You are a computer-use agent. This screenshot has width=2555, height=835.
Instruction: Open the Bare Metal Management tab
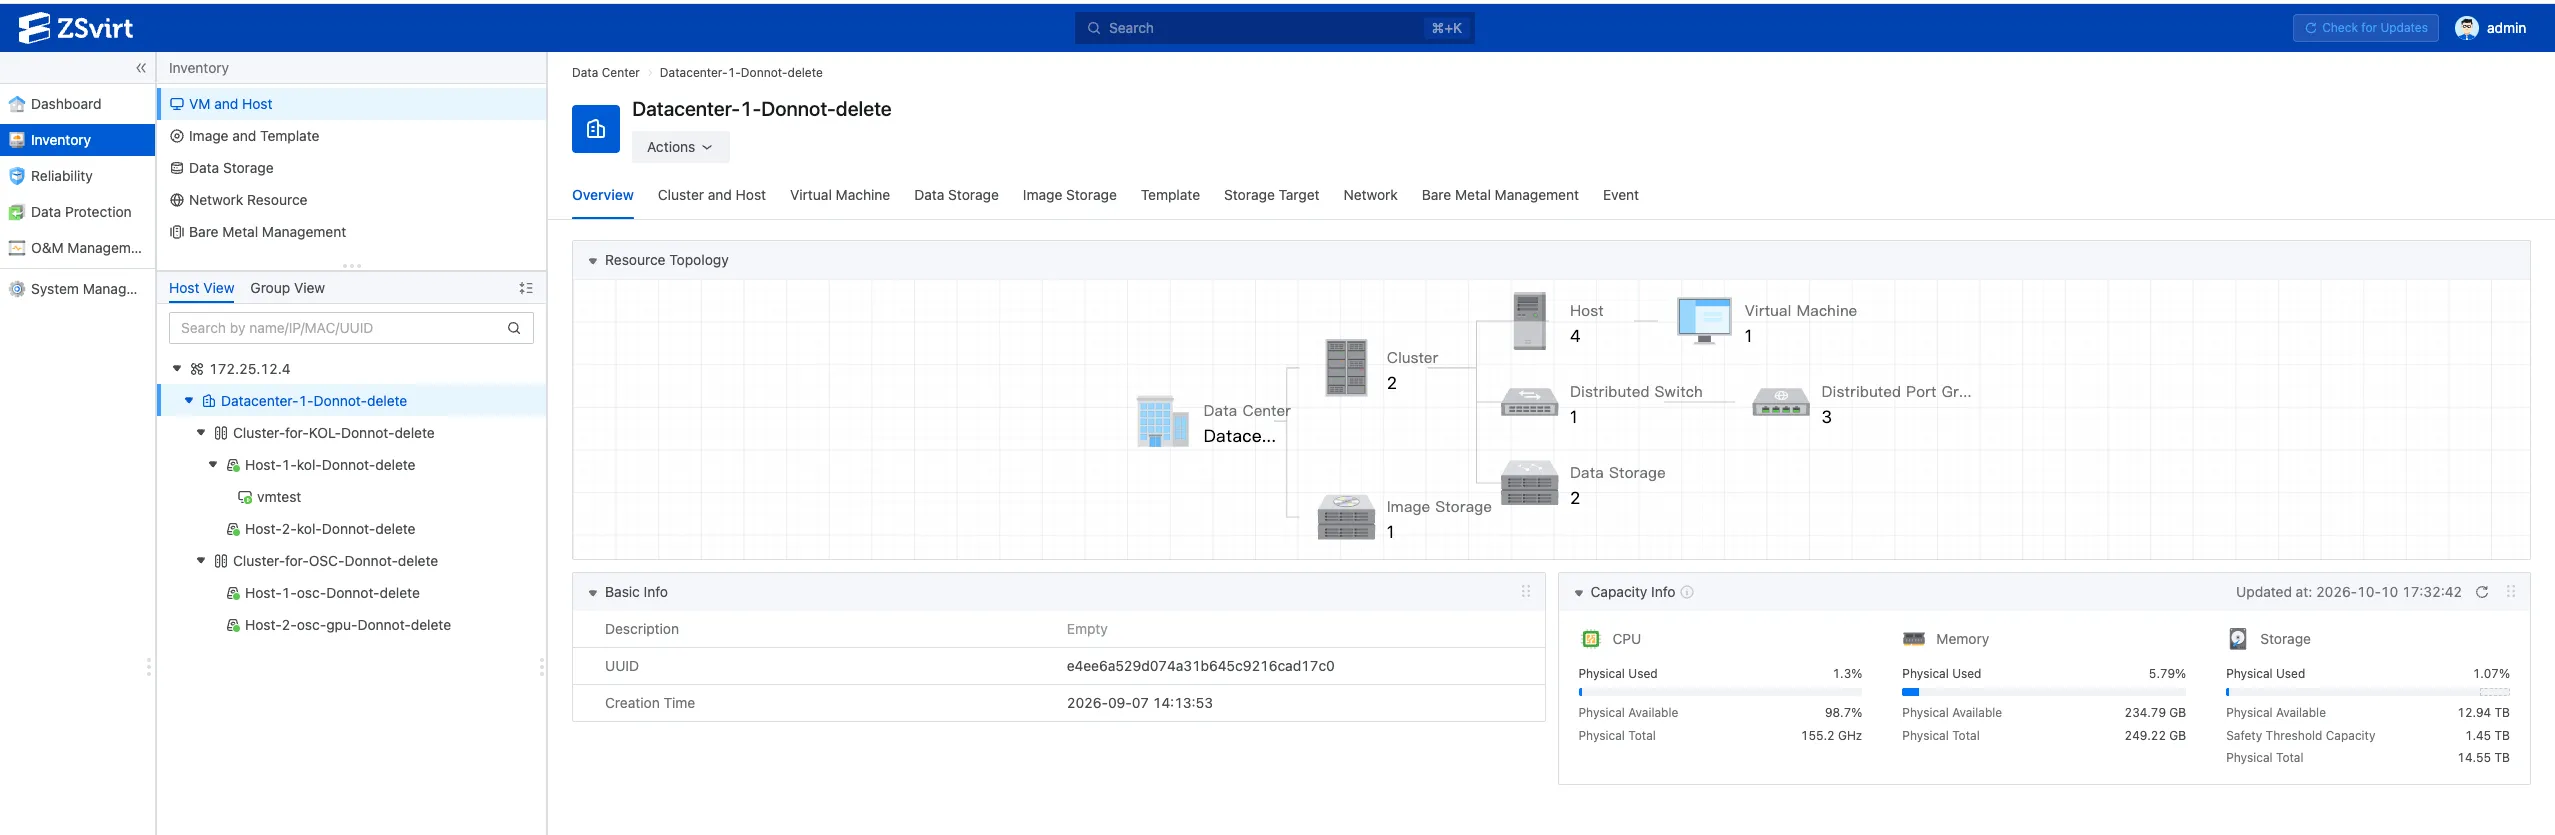tap(1500, 195)
